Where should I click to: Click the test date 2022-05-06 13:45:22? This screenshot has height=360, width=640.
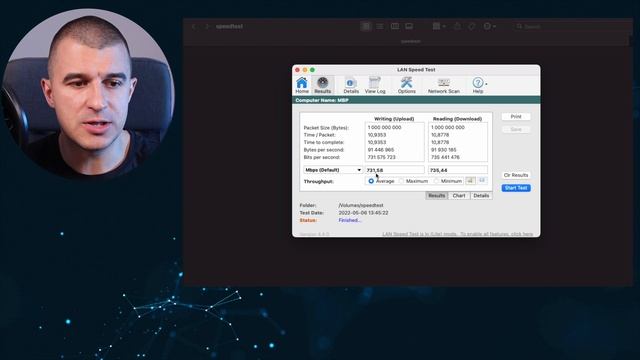click(x=363, y=213)
